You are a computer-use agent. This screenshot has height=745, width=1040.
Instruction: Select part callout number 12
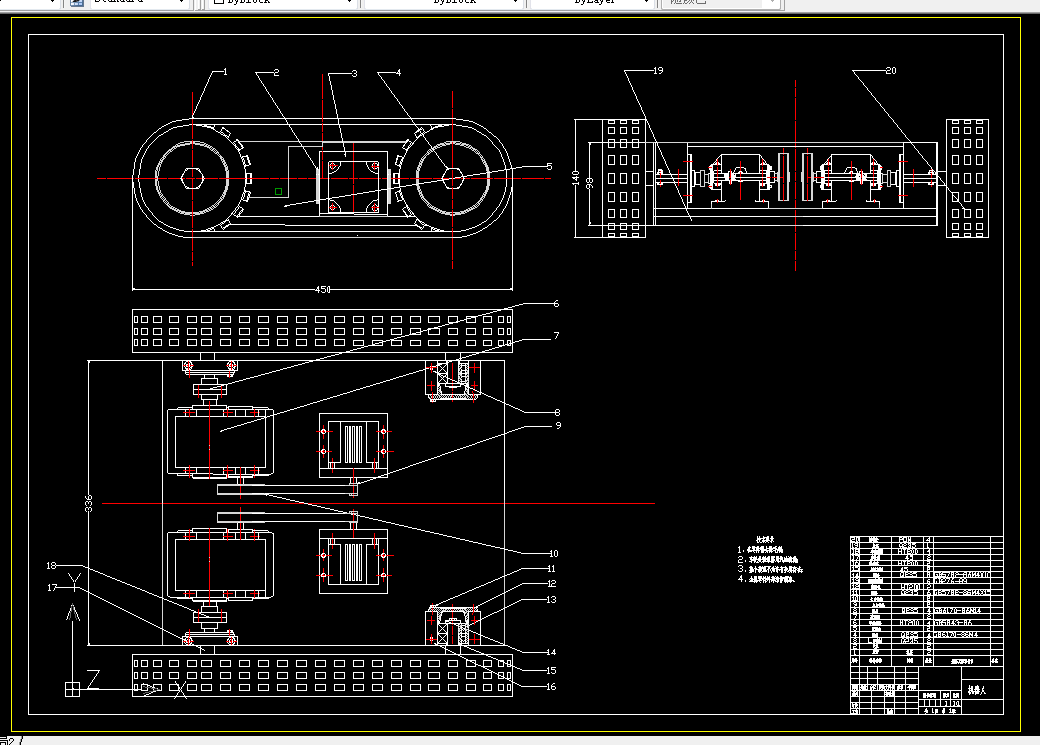click(551, 584)
